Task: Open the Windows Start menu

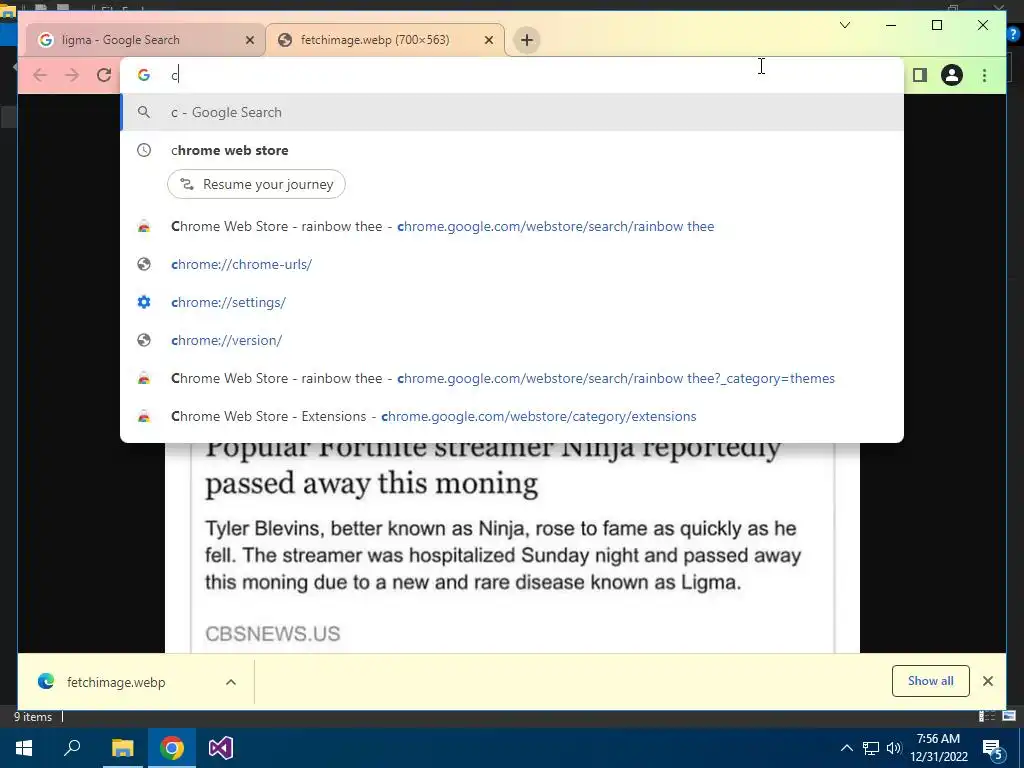Action: [24, 748]
